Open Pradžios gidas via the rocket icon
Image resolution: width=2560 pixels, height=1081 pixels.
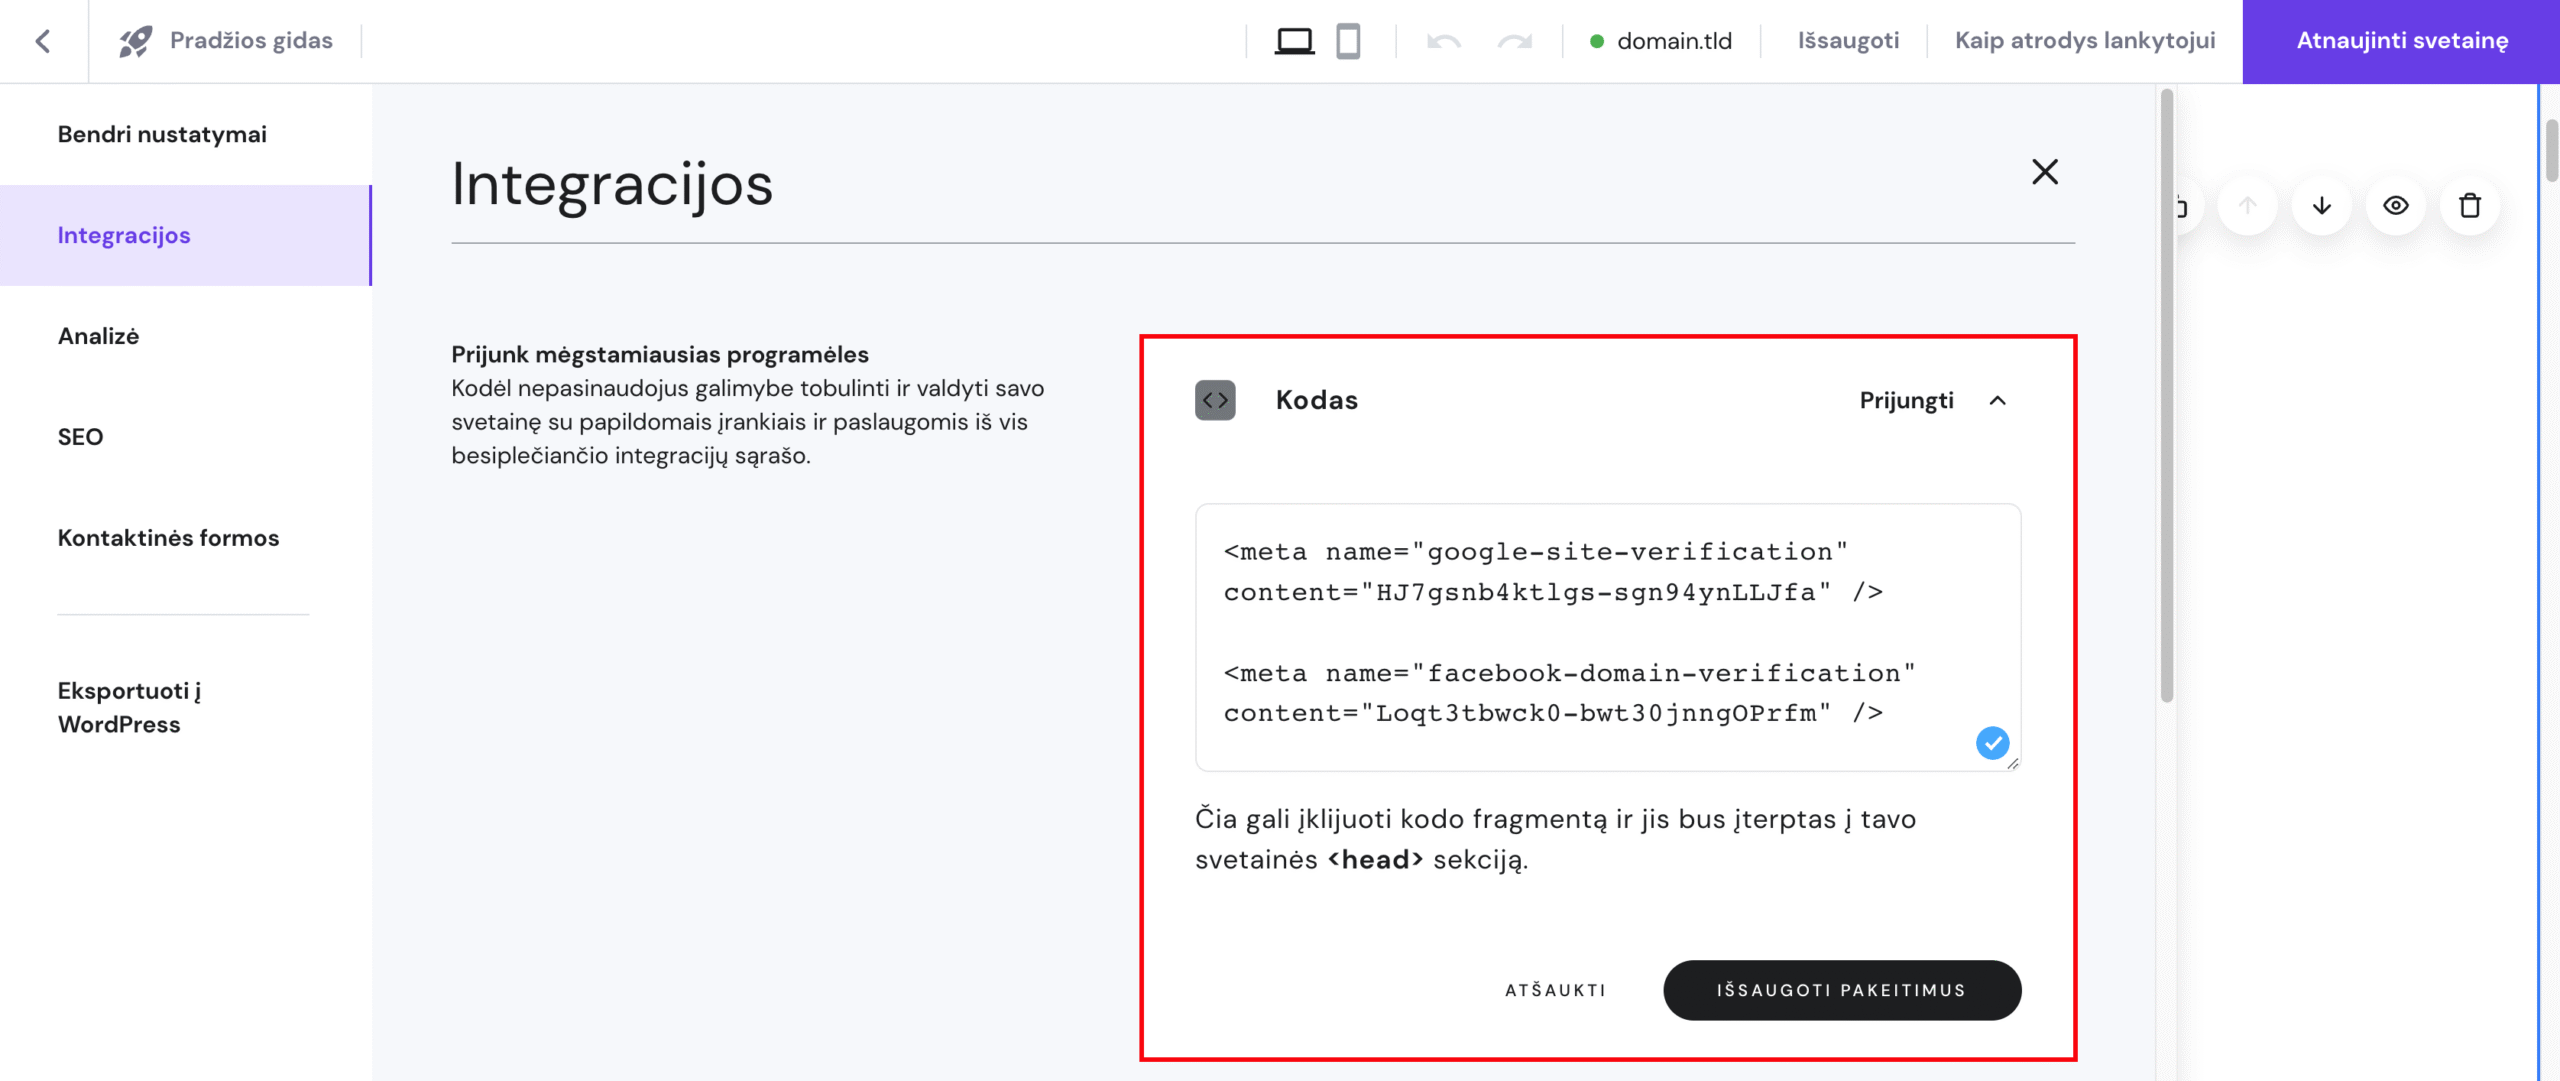pyautogui.click(x=135, y=41)
